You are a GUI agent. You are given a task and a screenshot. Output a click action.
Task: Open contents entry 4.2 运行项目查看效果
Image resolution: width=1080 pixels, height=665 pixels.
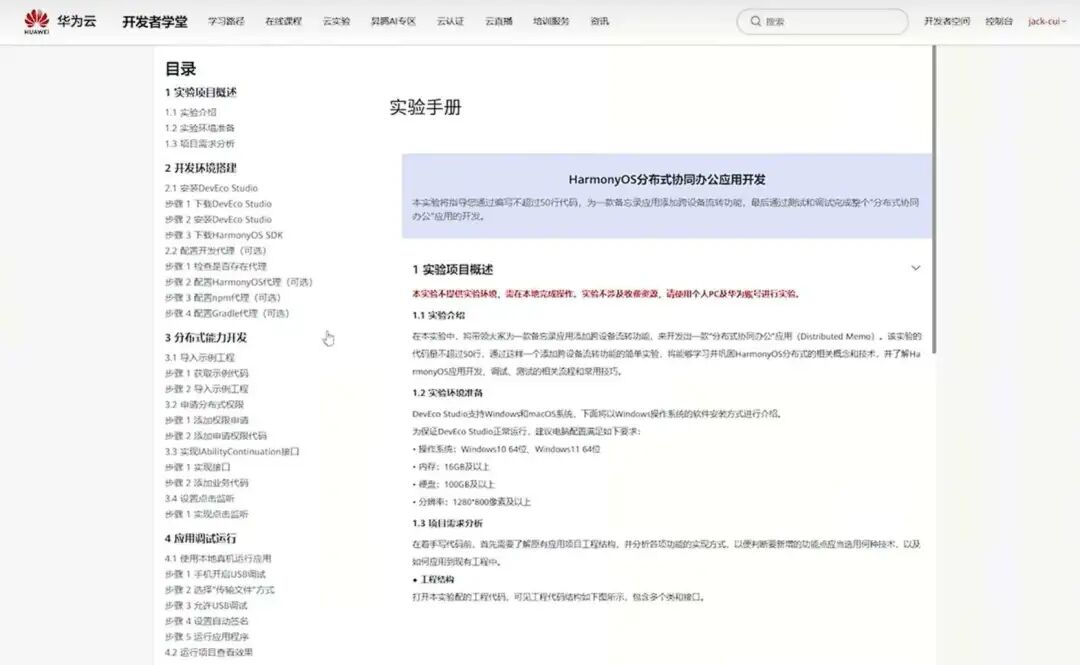tap(209, 653)
